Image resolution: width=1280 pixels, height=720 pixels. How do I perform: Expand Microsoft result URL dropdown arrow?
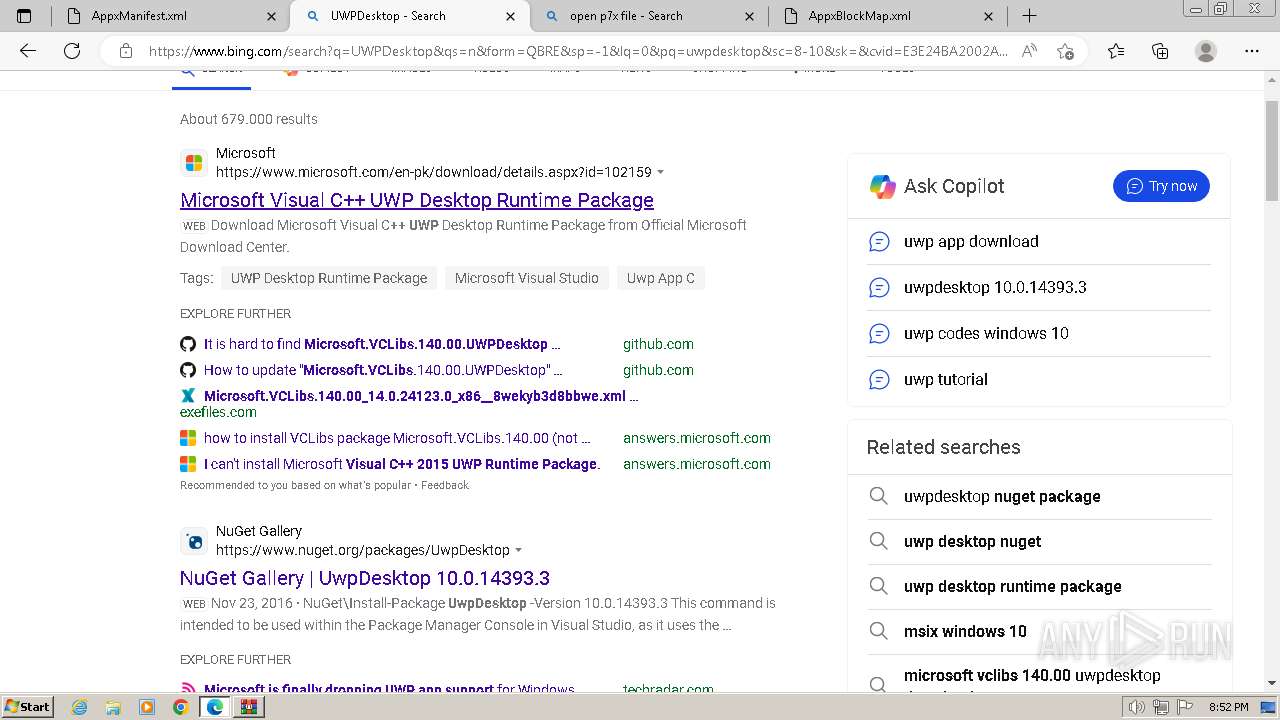(x=661, y=173)
